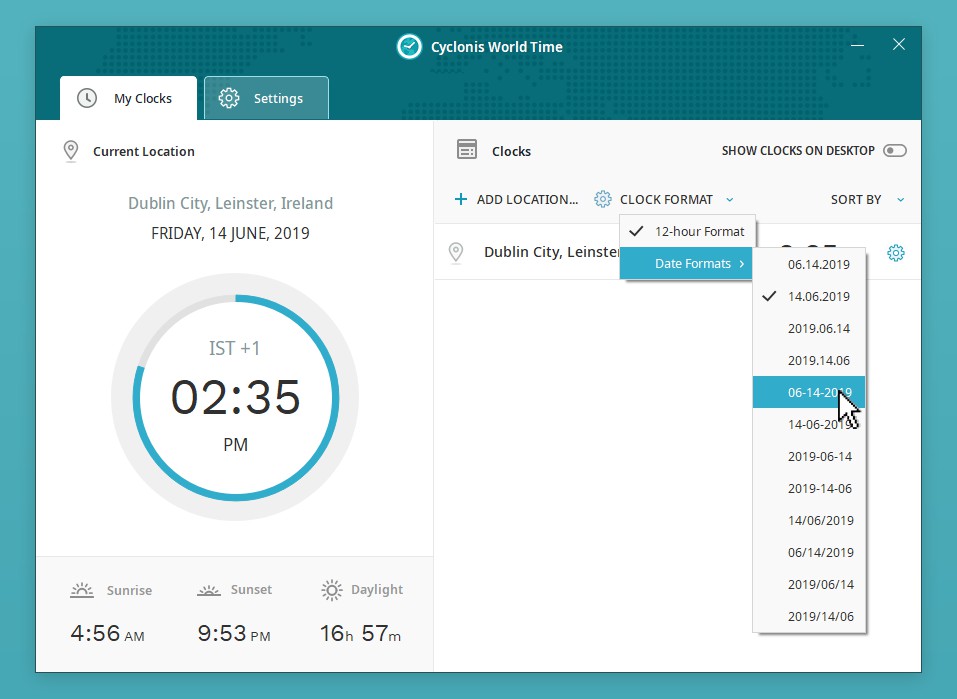Screen dimensions: 957x699
Task: Open the Dublin City clock gear settings
Action: point(896,253)
